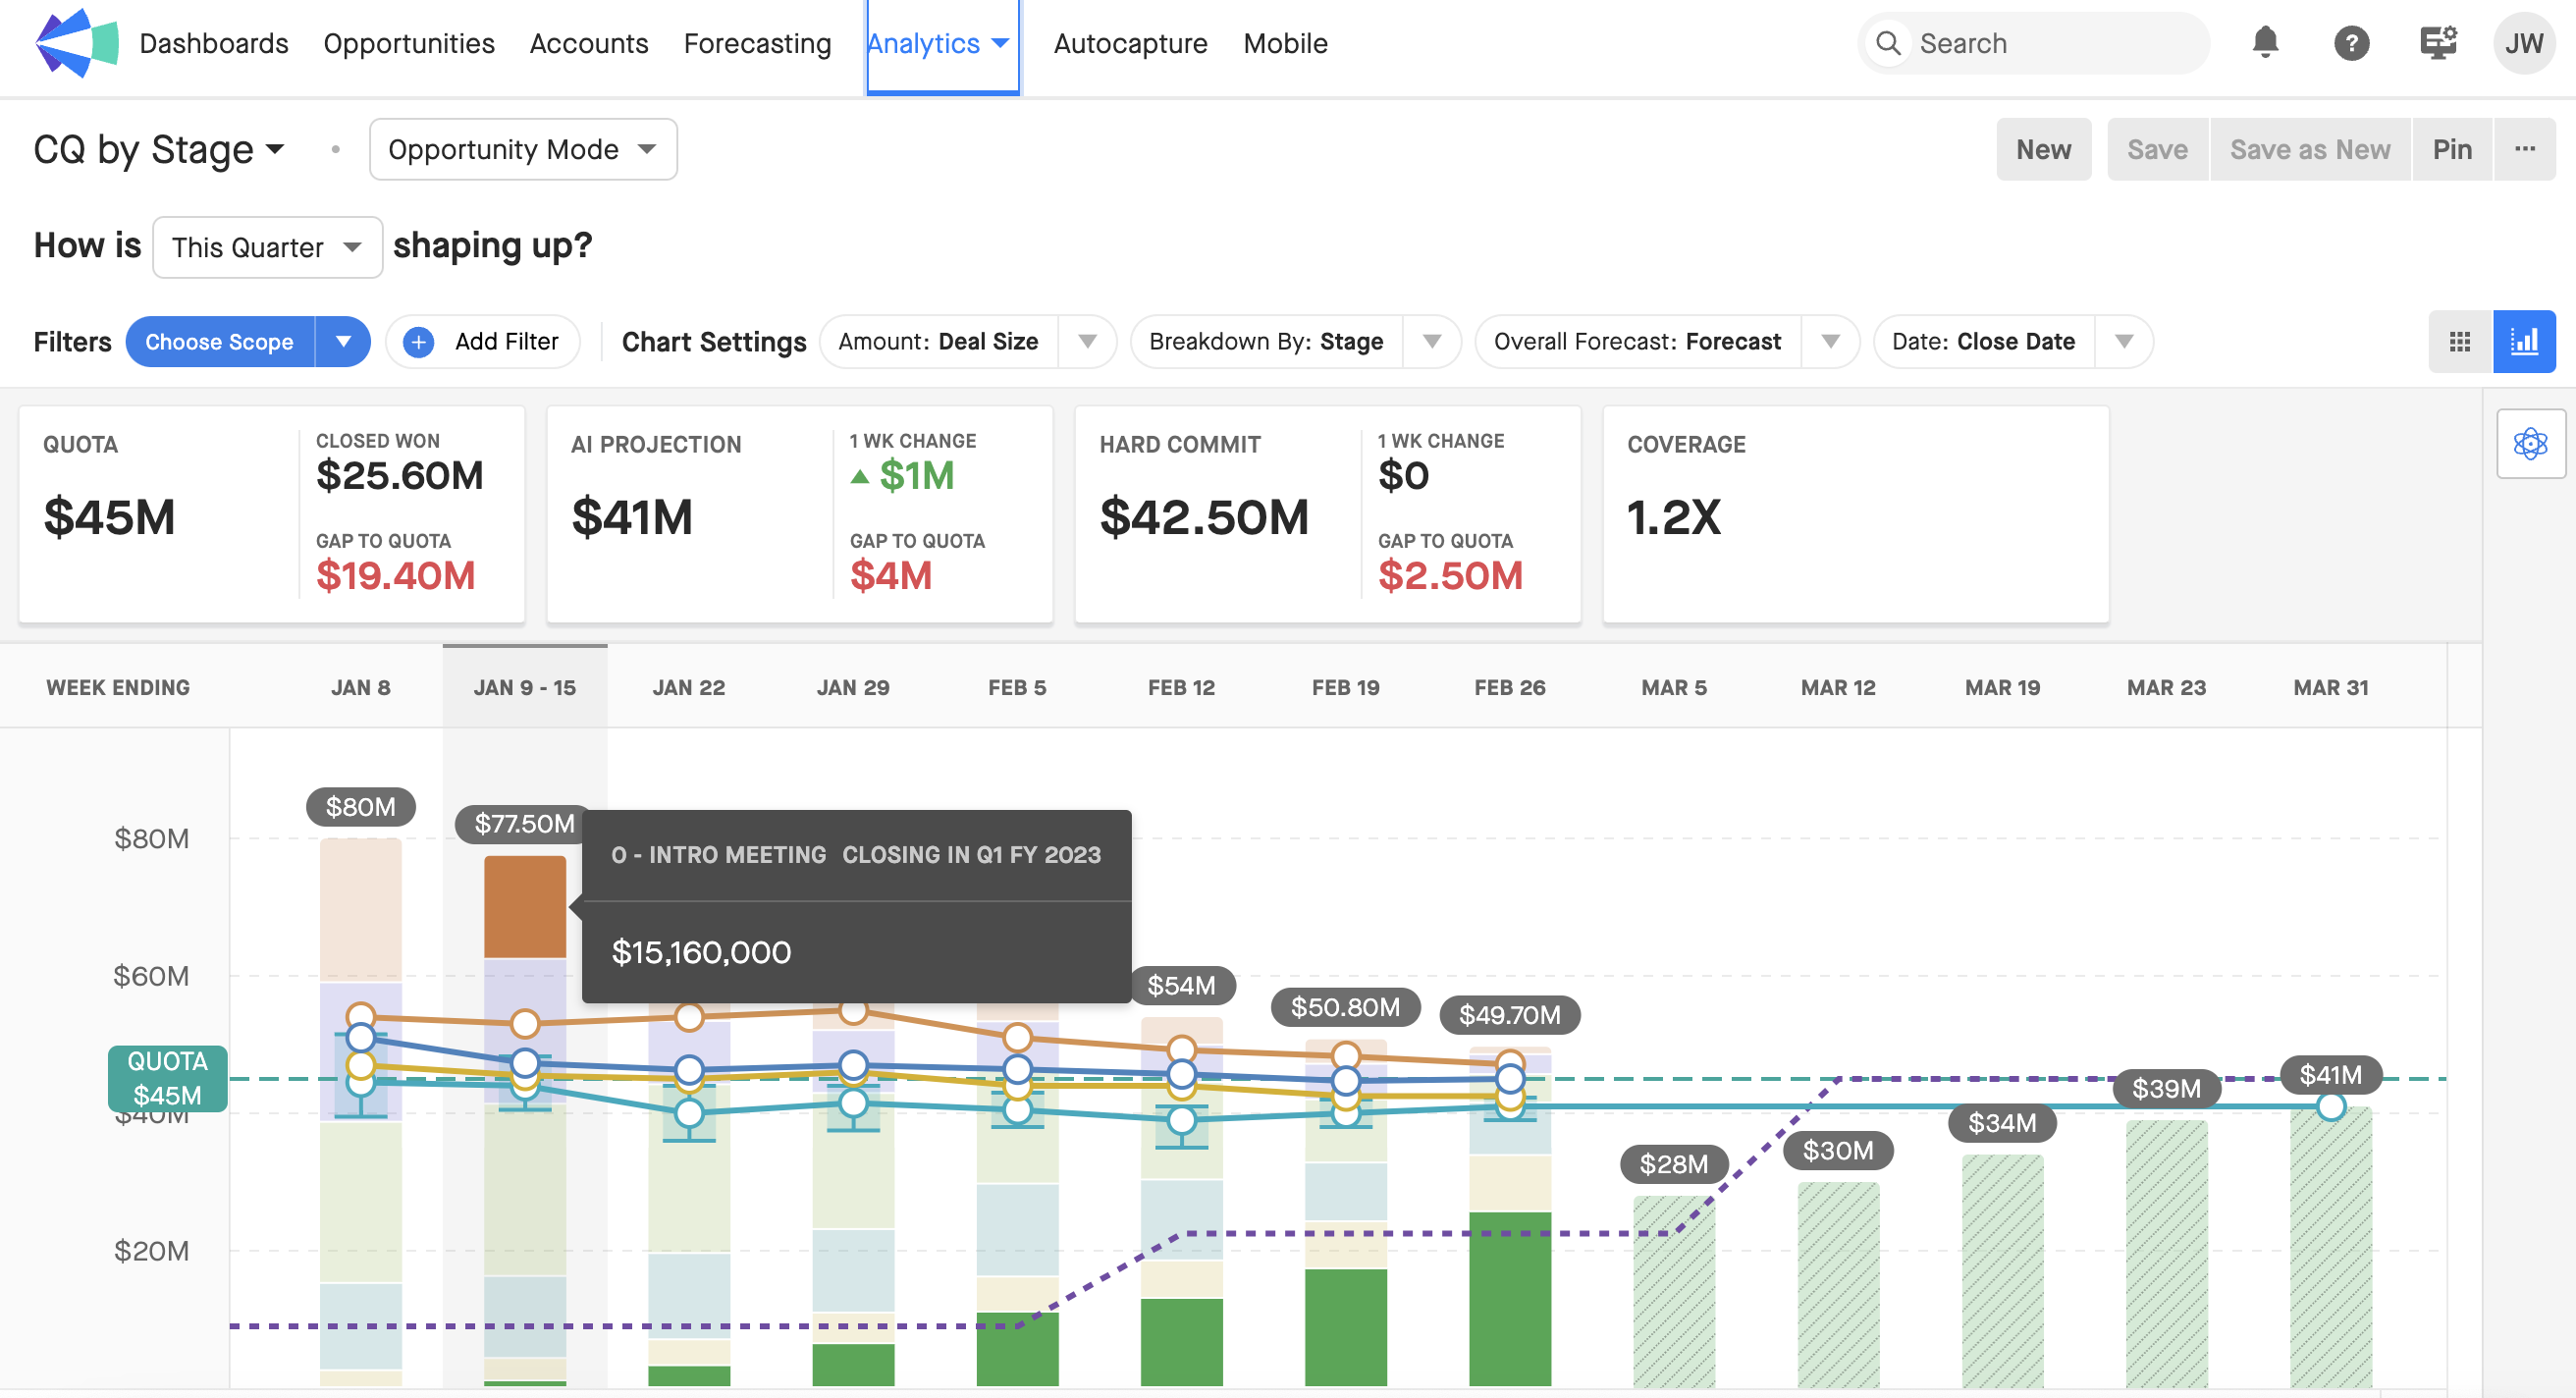The image size is (2576, 1398).
Task: Click the Pin button
Action: click(2452, 149)
